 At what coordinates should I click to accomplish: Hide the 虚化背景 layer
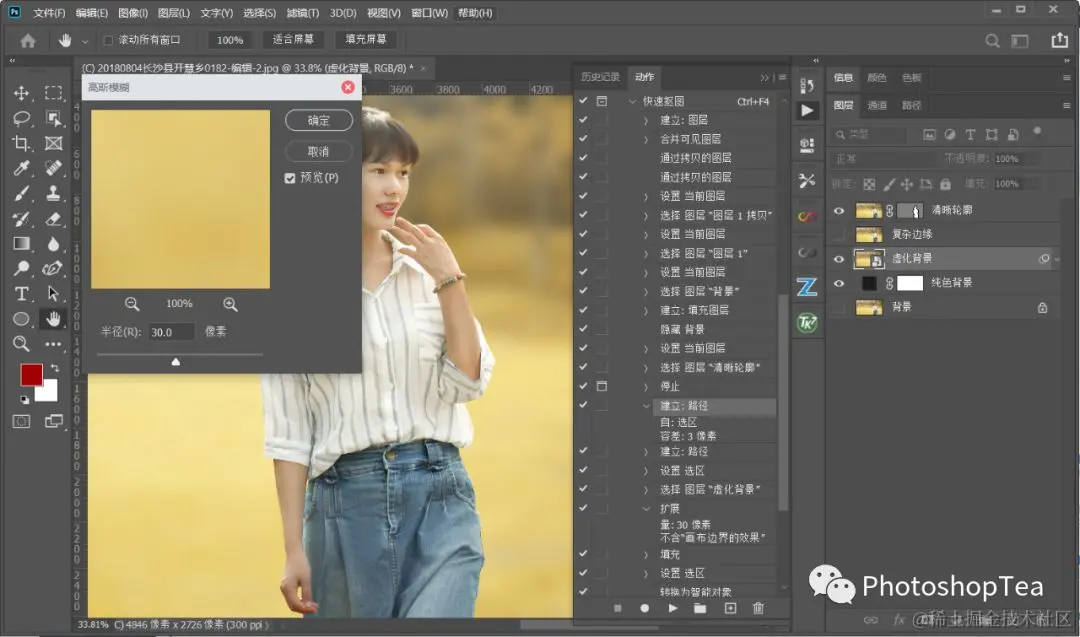839,260
